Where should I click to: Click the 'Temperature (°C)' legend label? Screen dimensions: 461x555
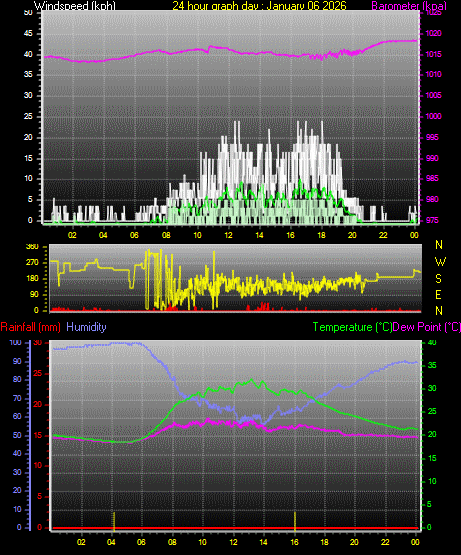(352, 327)
